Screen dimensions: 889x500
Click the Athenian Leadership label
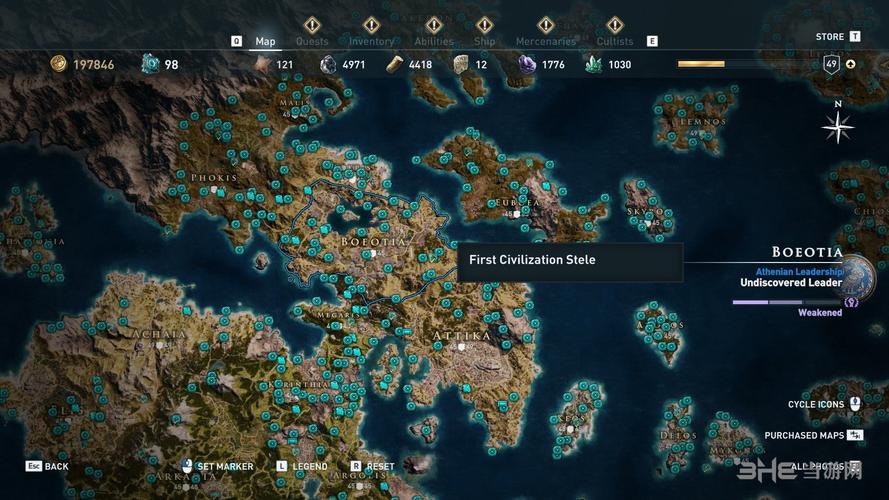point(798,272)
